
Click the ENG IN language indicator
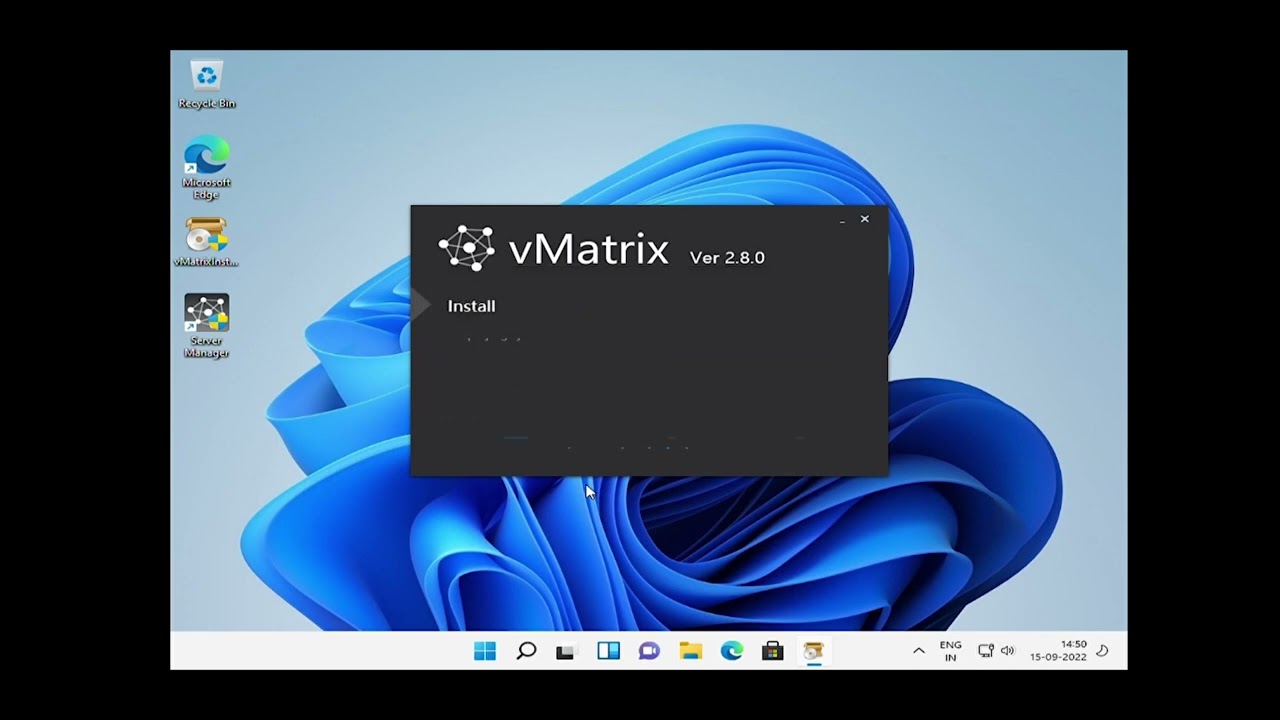(950, 651)
